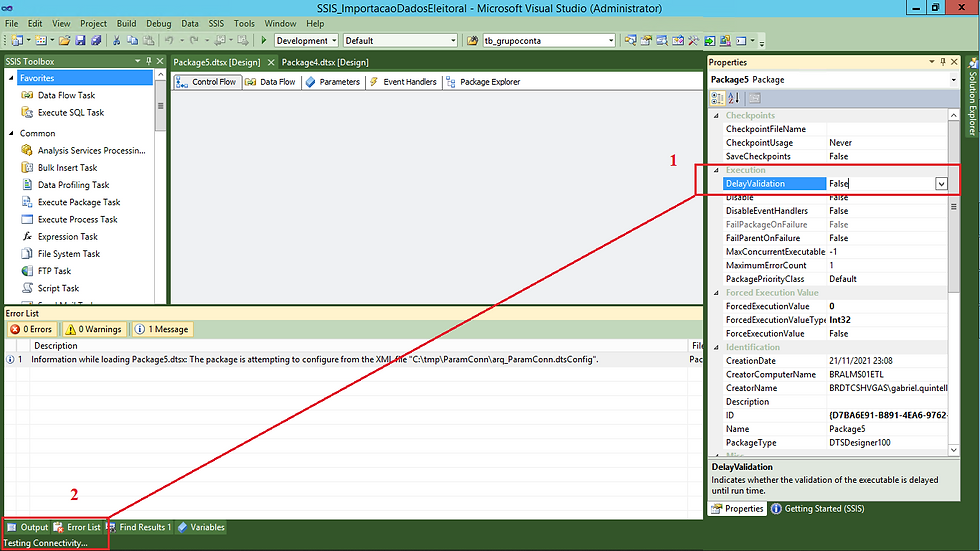Click the New Project toolbar icon
Screen dimensions: 980x551
(17, 41)
